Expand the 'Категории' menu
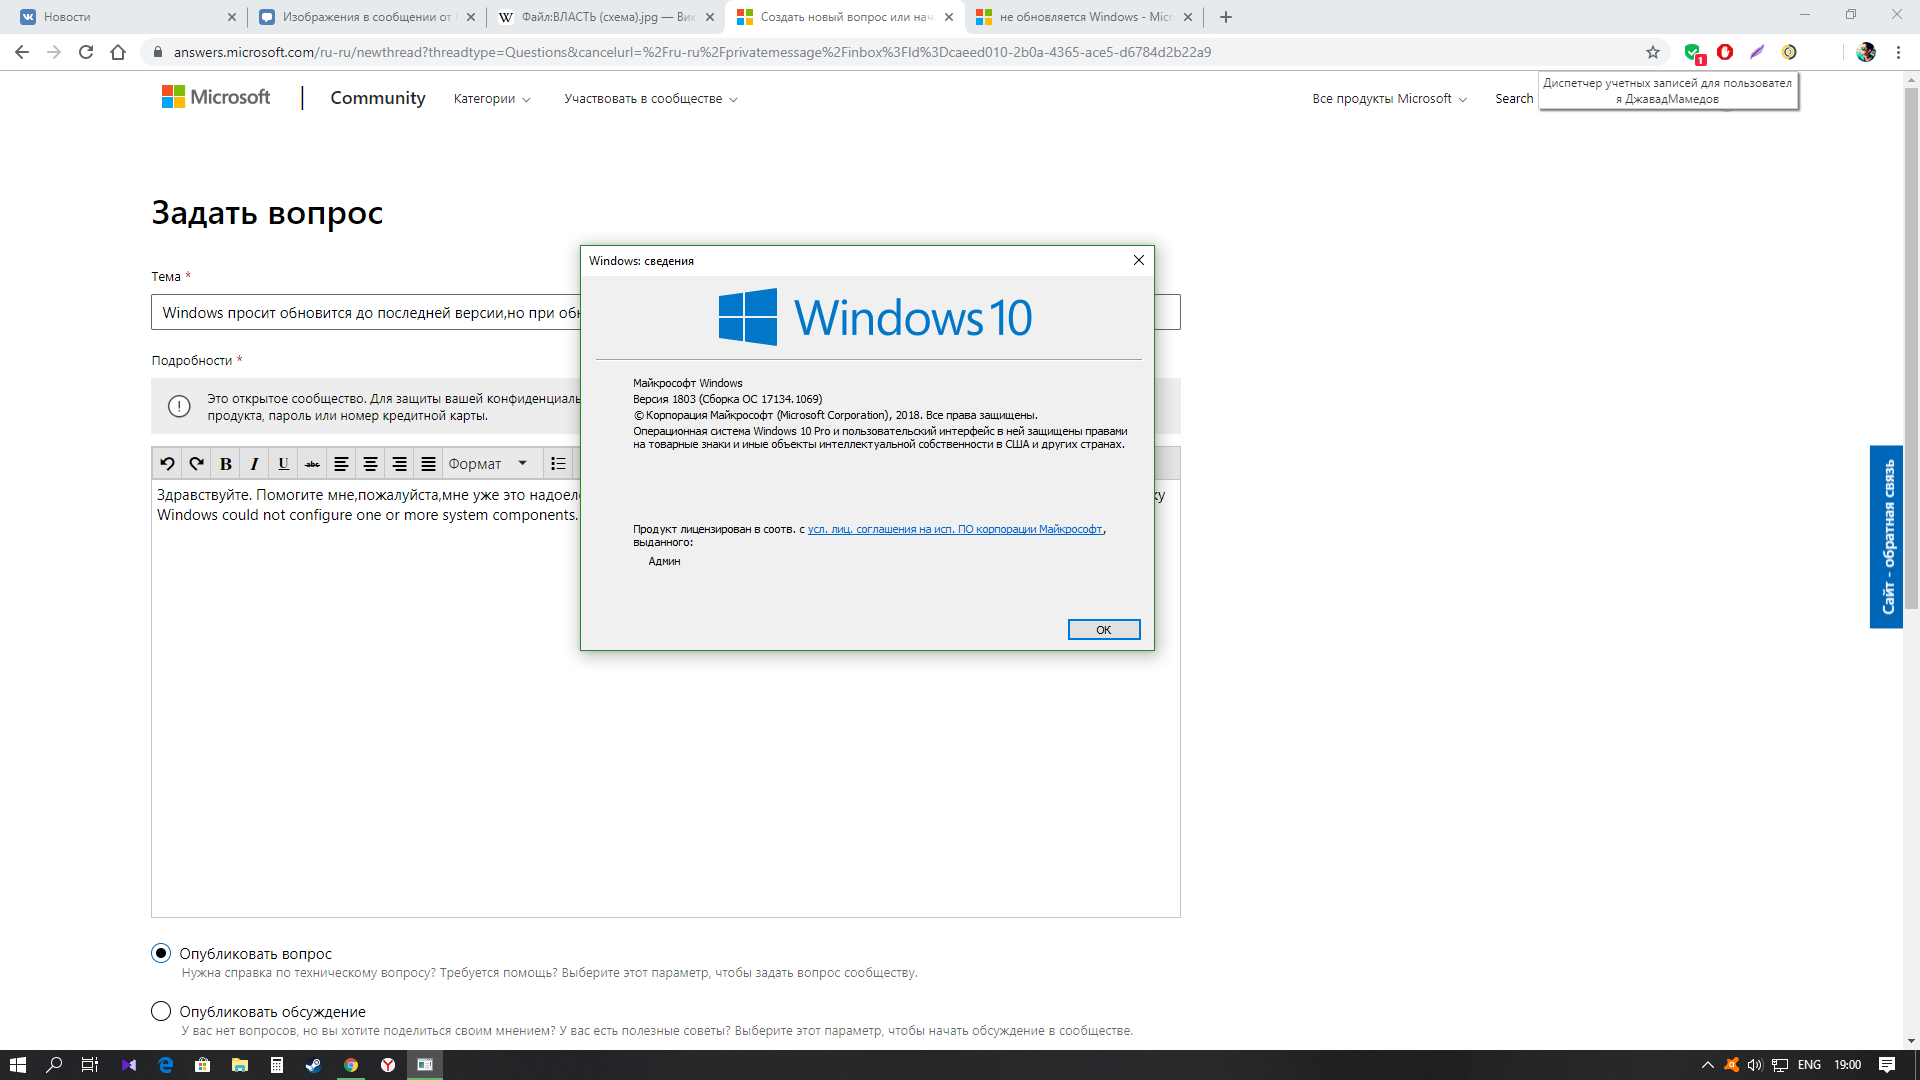This screenshot has height=1080, width=1920. 492,99
